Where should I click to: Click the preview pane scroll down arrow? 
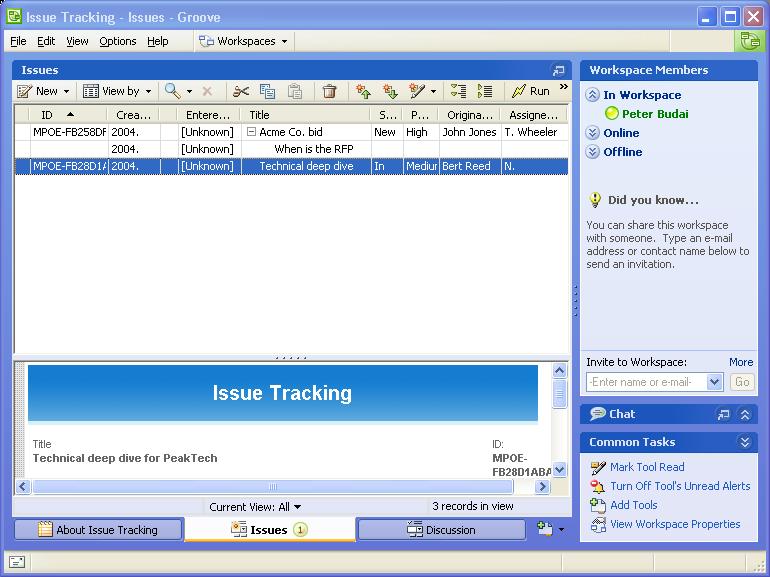559,470
